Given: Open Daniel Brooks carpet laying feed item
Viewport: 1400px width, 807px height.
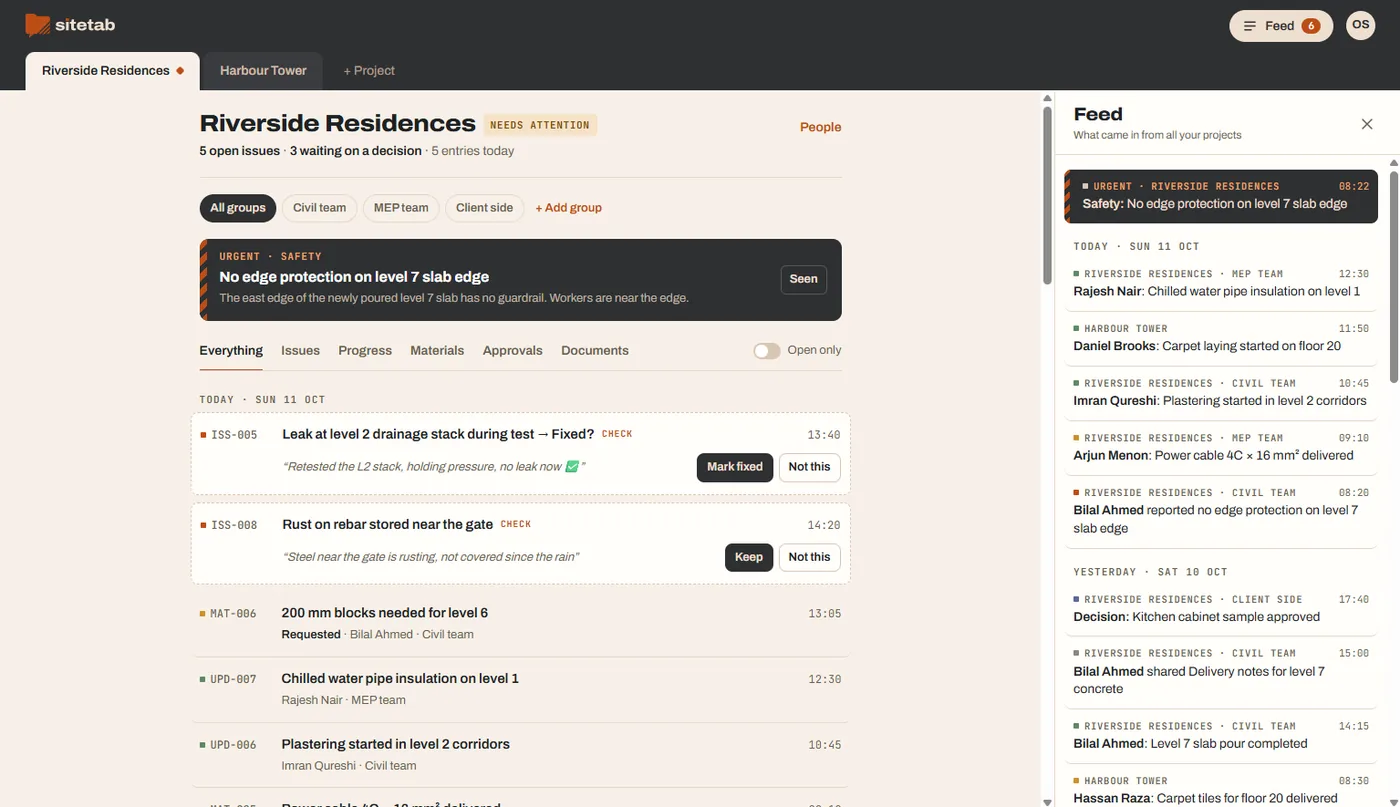Looking at the screenshot, I should (x=1221, y=338).
